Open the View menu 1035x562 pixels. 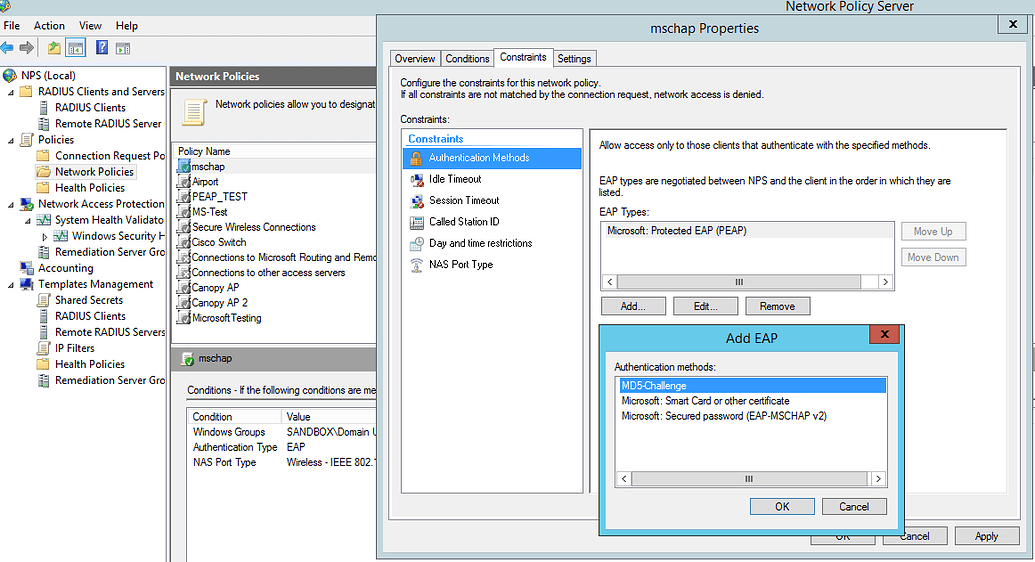click(x=90, y=26)
